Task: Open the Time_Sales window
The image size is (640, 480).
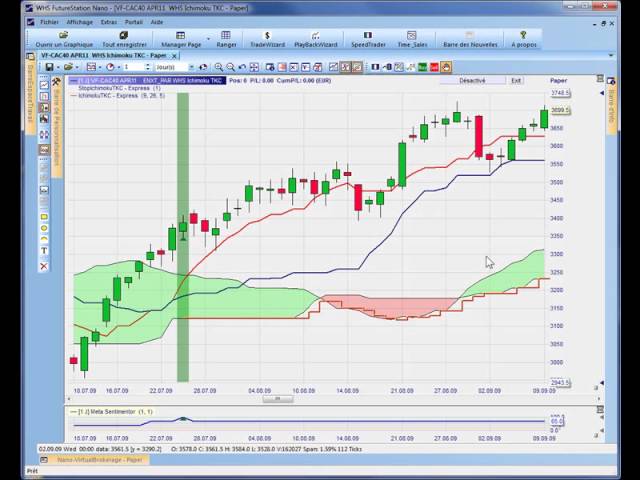Action: pos(412,40)
